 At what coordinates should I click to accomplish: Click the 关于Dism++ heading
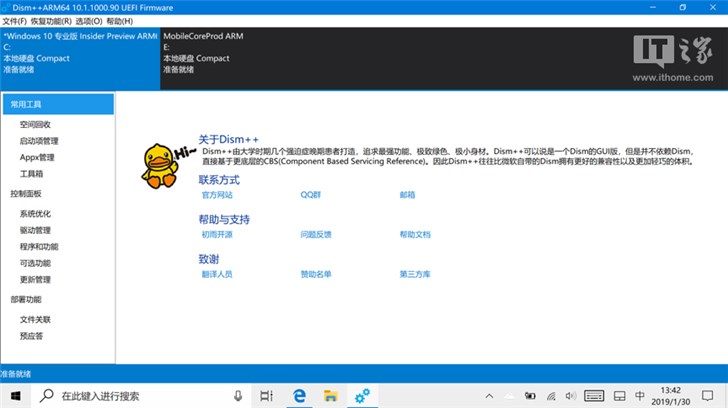click(x=228, y=139)
